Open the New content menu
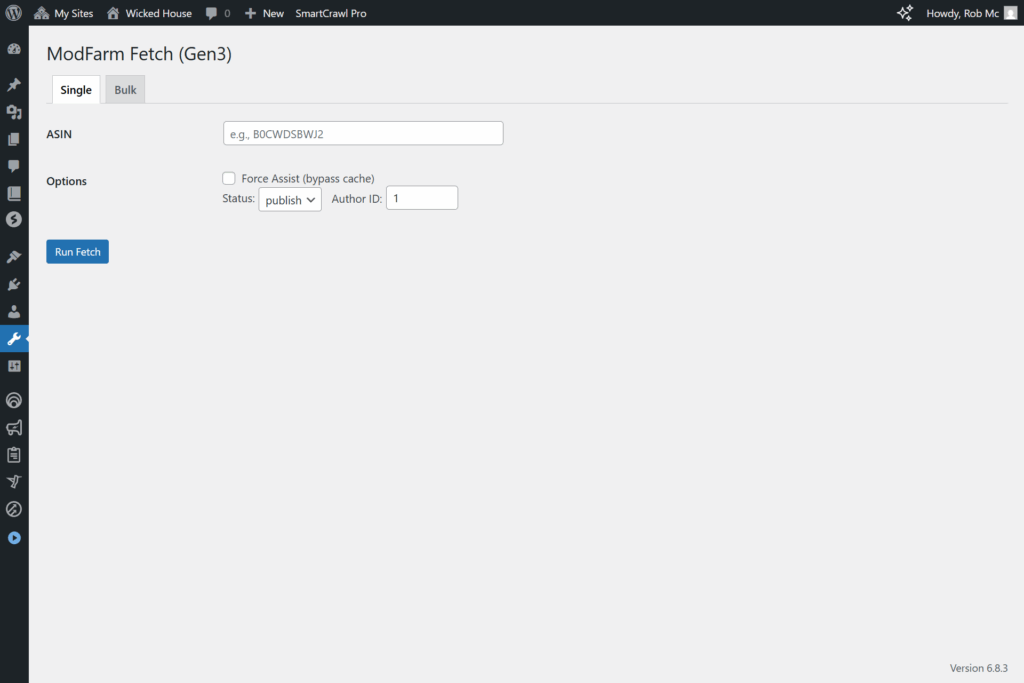This screenshot has height=683, width=1024. point(264,13)
